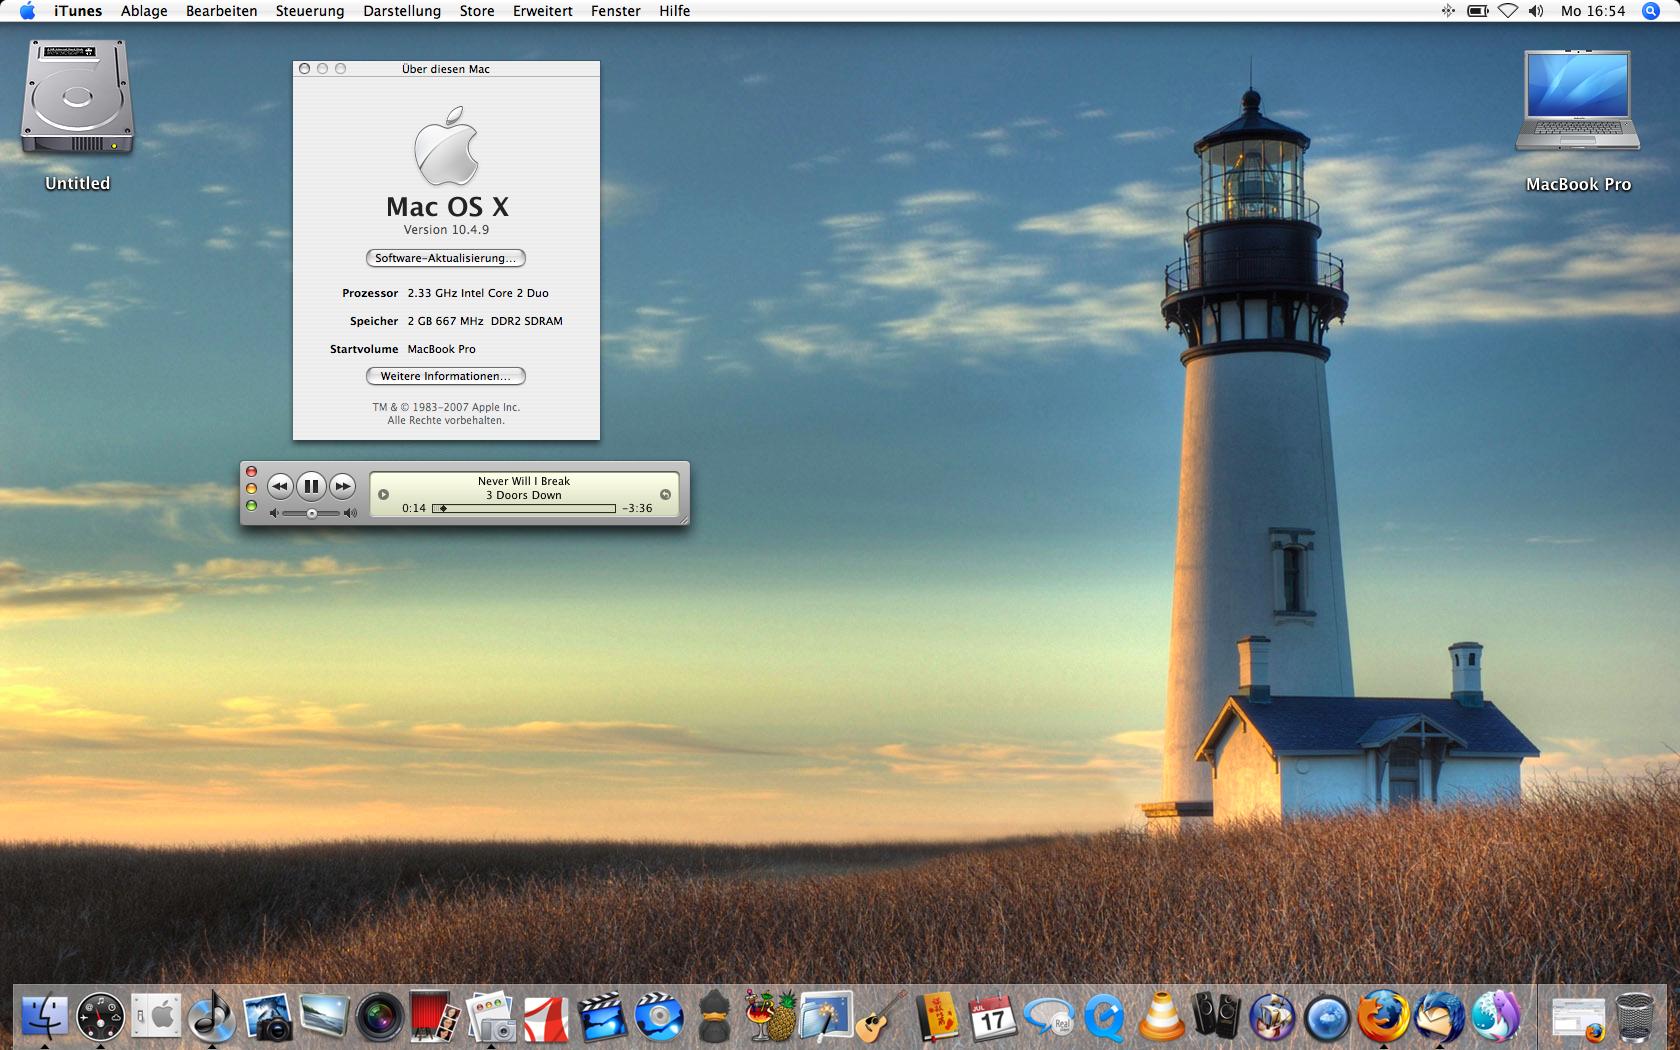Open the Fenster menu

[616, 11]
